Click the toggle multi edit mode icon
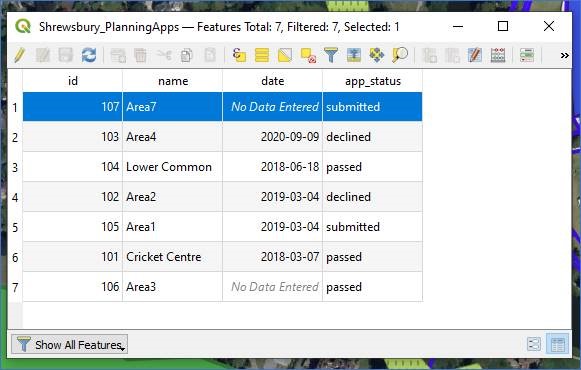This screenshot has height=370, width=581. click(x=43, y=56)
